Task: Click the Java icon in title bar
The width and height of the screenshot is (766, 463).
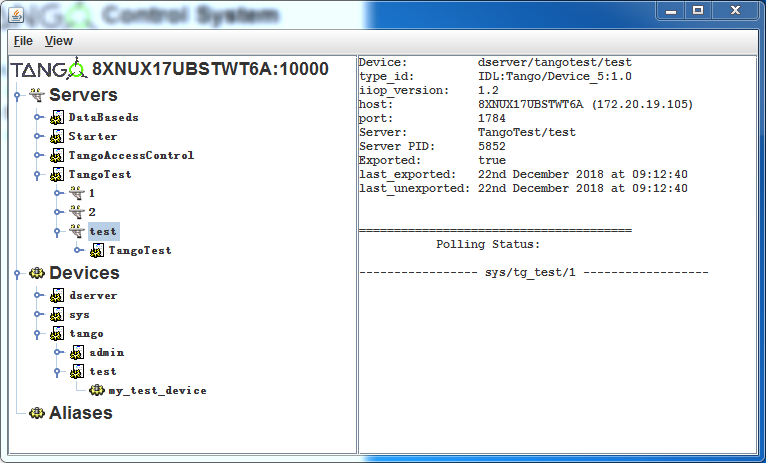Action: 16,14
